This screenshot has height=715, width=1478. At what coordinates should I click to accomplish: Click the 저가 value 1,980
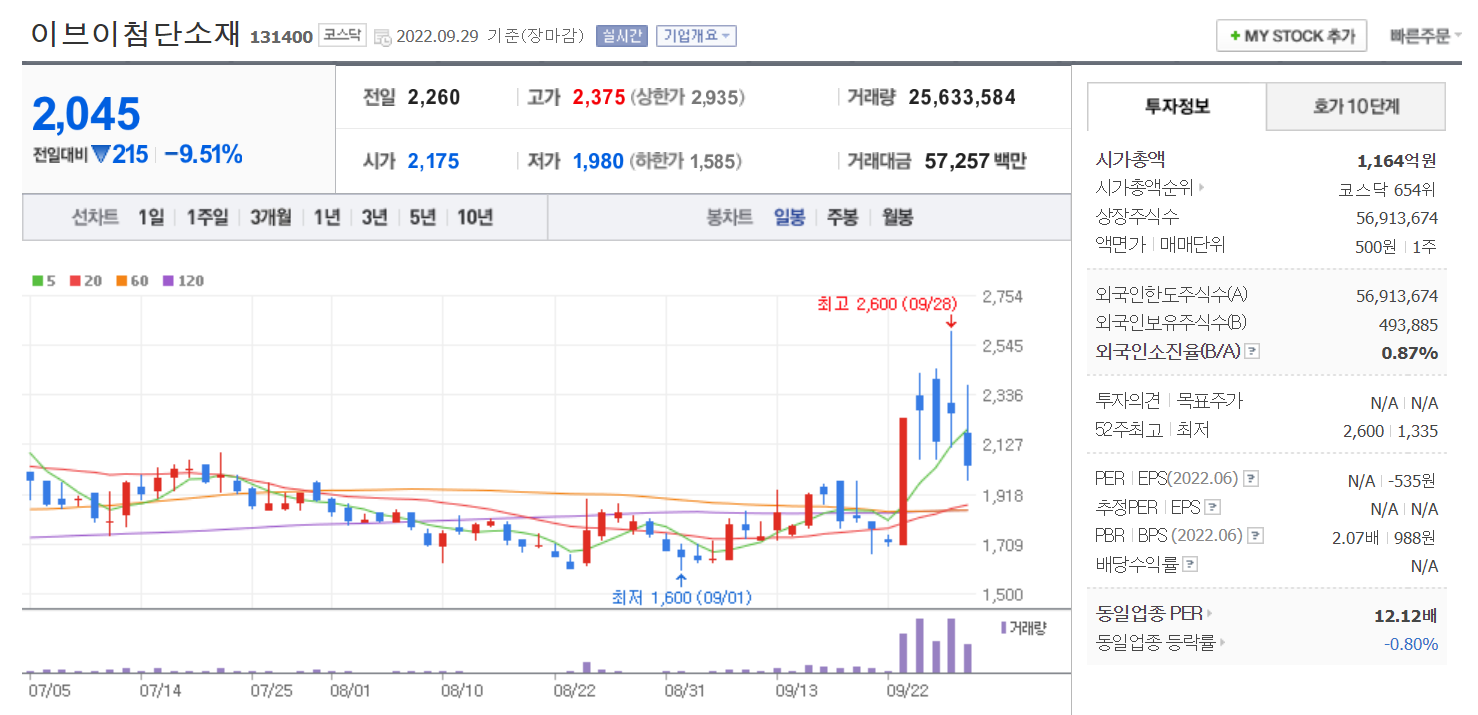598,161
